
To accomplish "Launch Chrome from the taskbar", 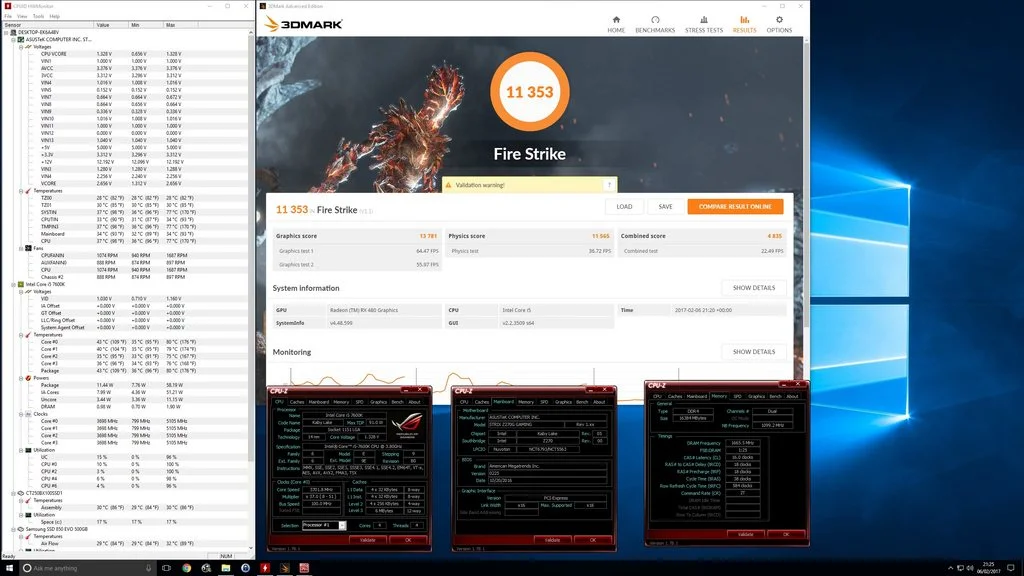I will coord(187,568).
